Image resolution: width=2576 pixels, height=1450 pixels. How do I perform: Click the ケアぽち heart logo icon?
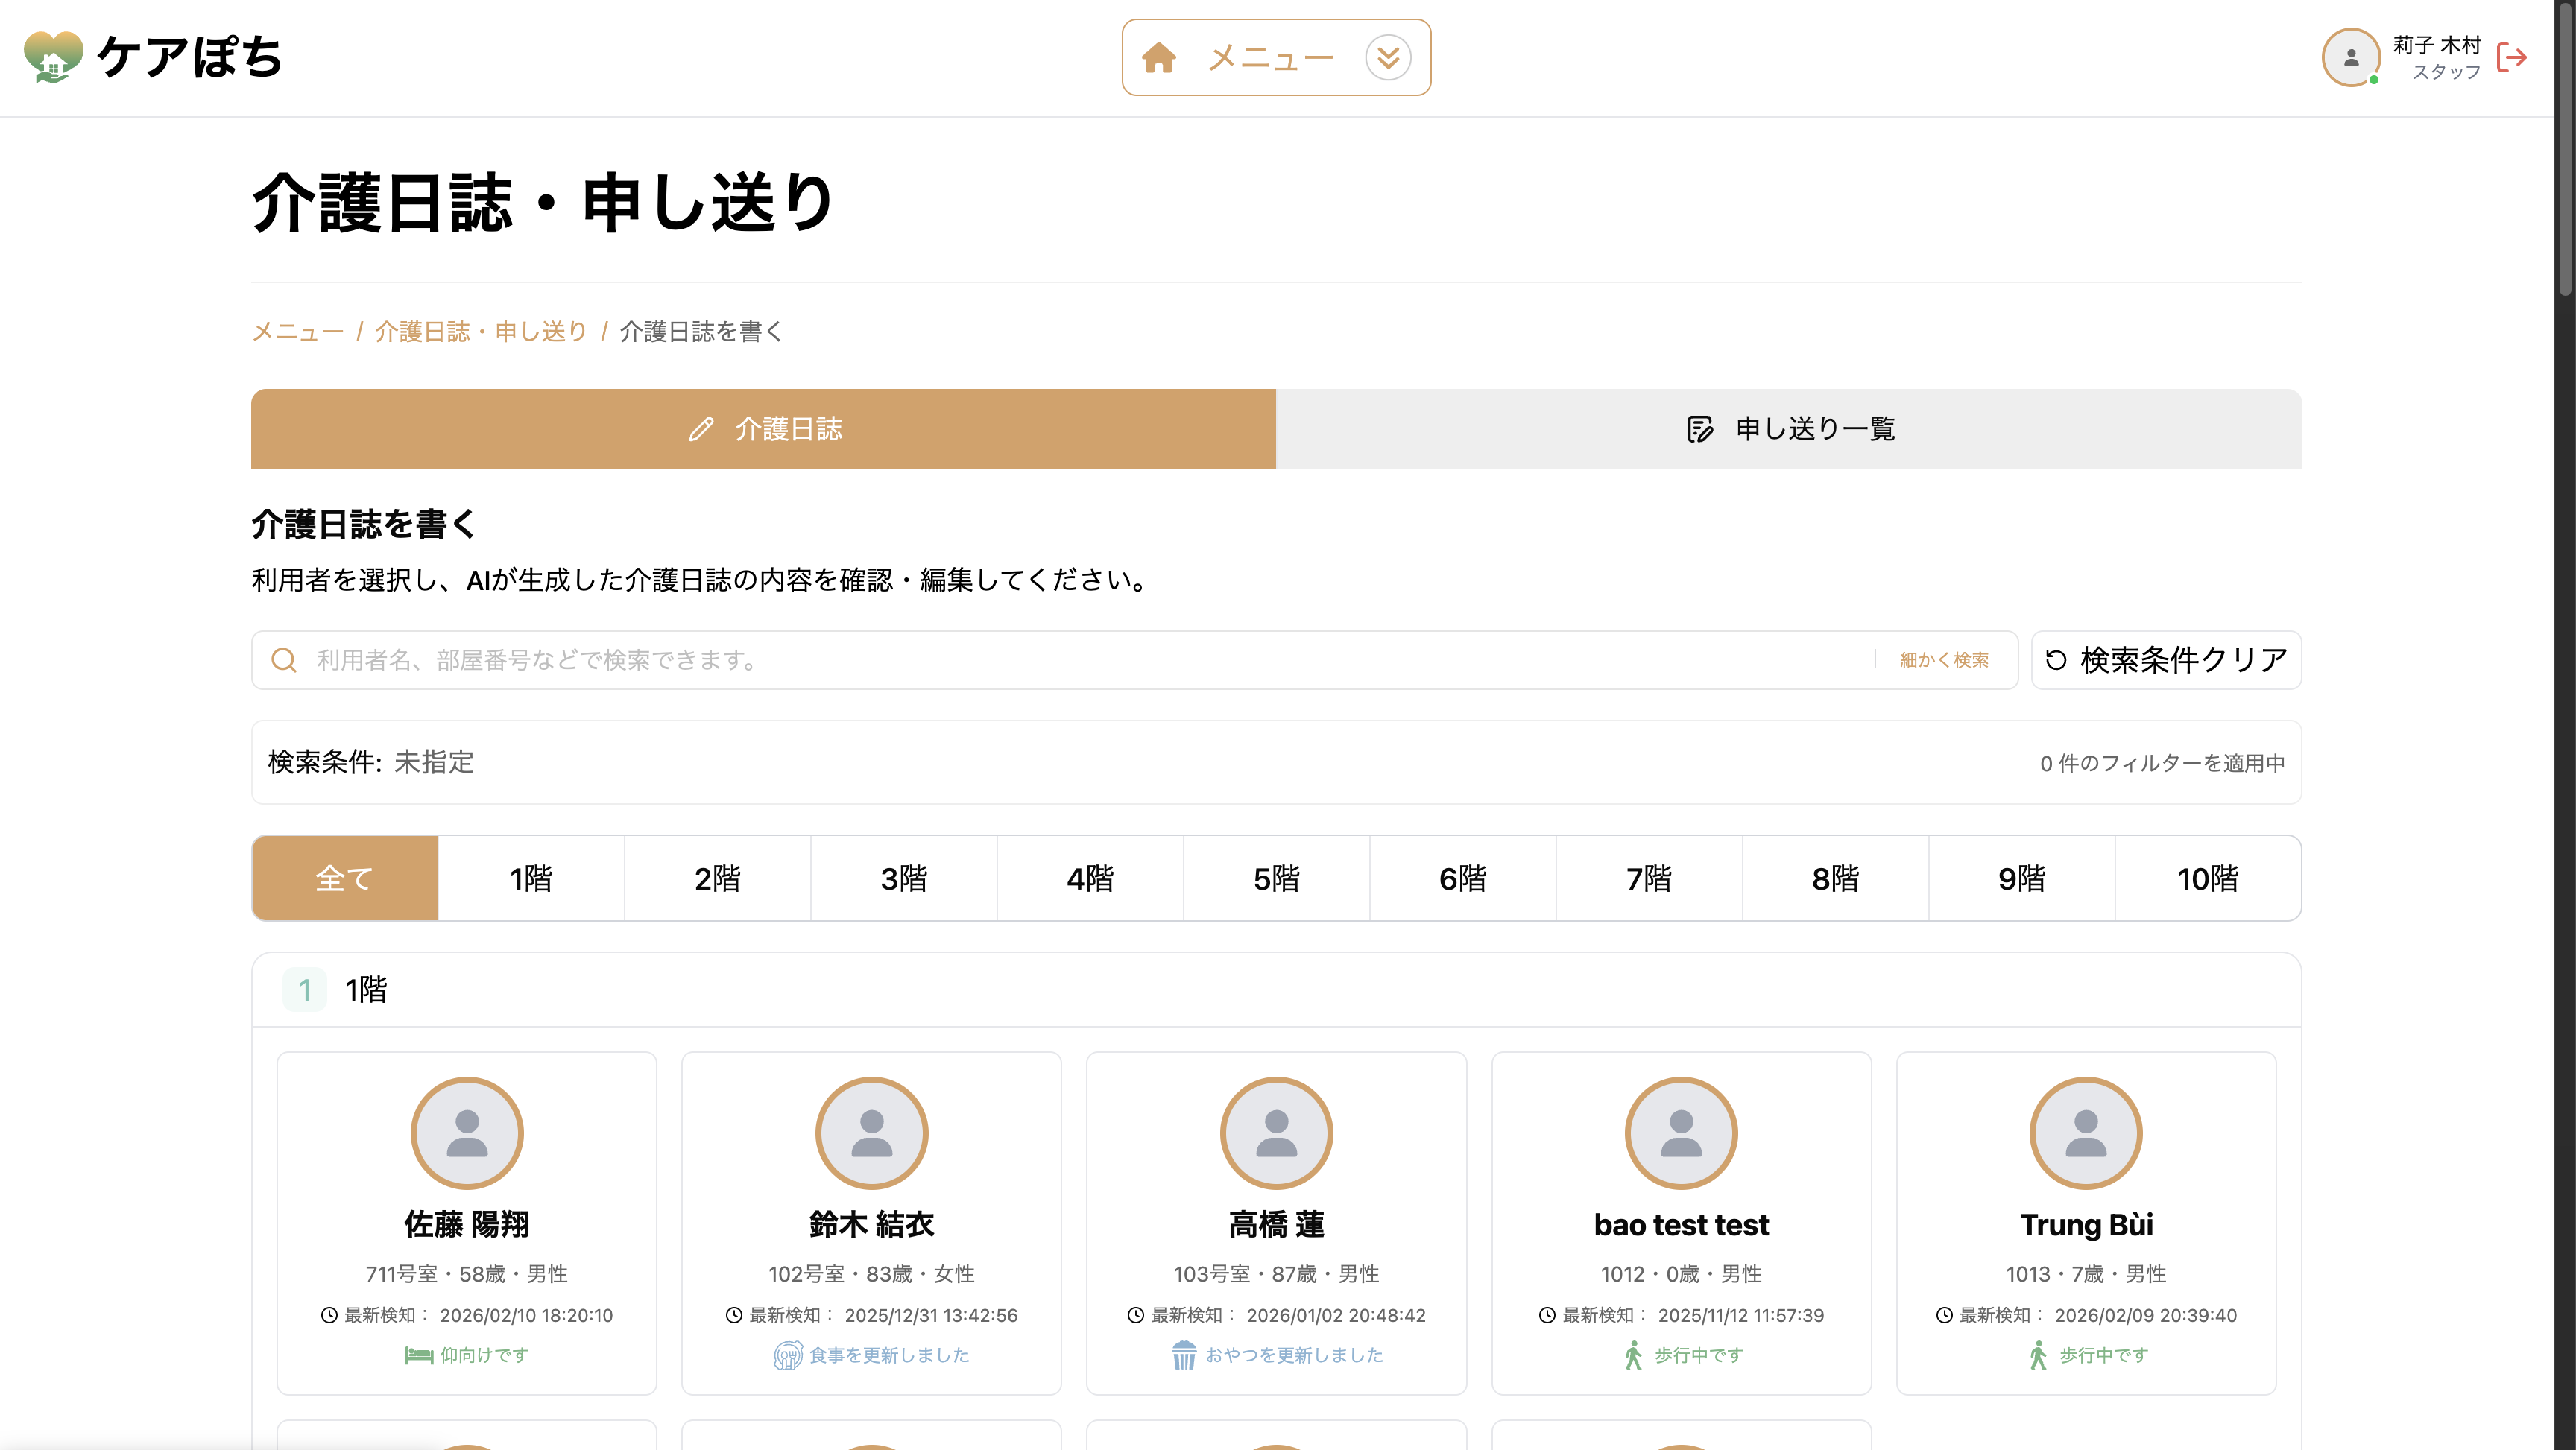(53, 57)
